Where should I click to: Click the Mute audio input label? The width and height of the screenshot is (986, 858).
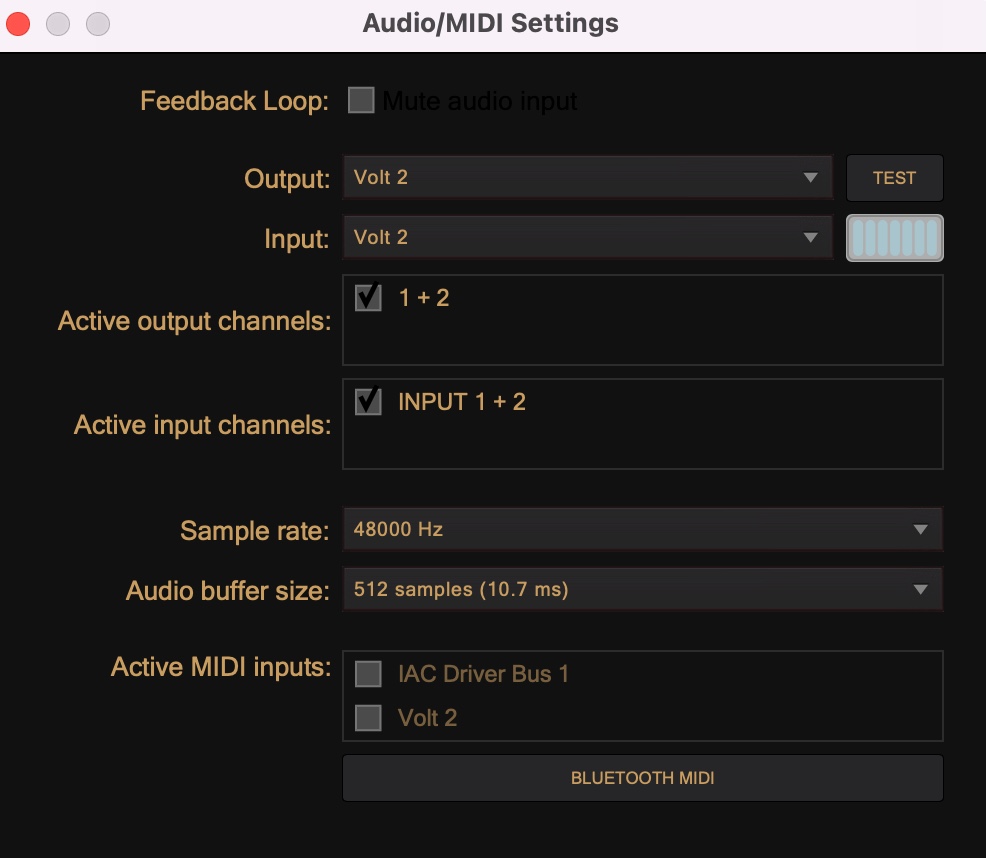click(x=480, y=101)
